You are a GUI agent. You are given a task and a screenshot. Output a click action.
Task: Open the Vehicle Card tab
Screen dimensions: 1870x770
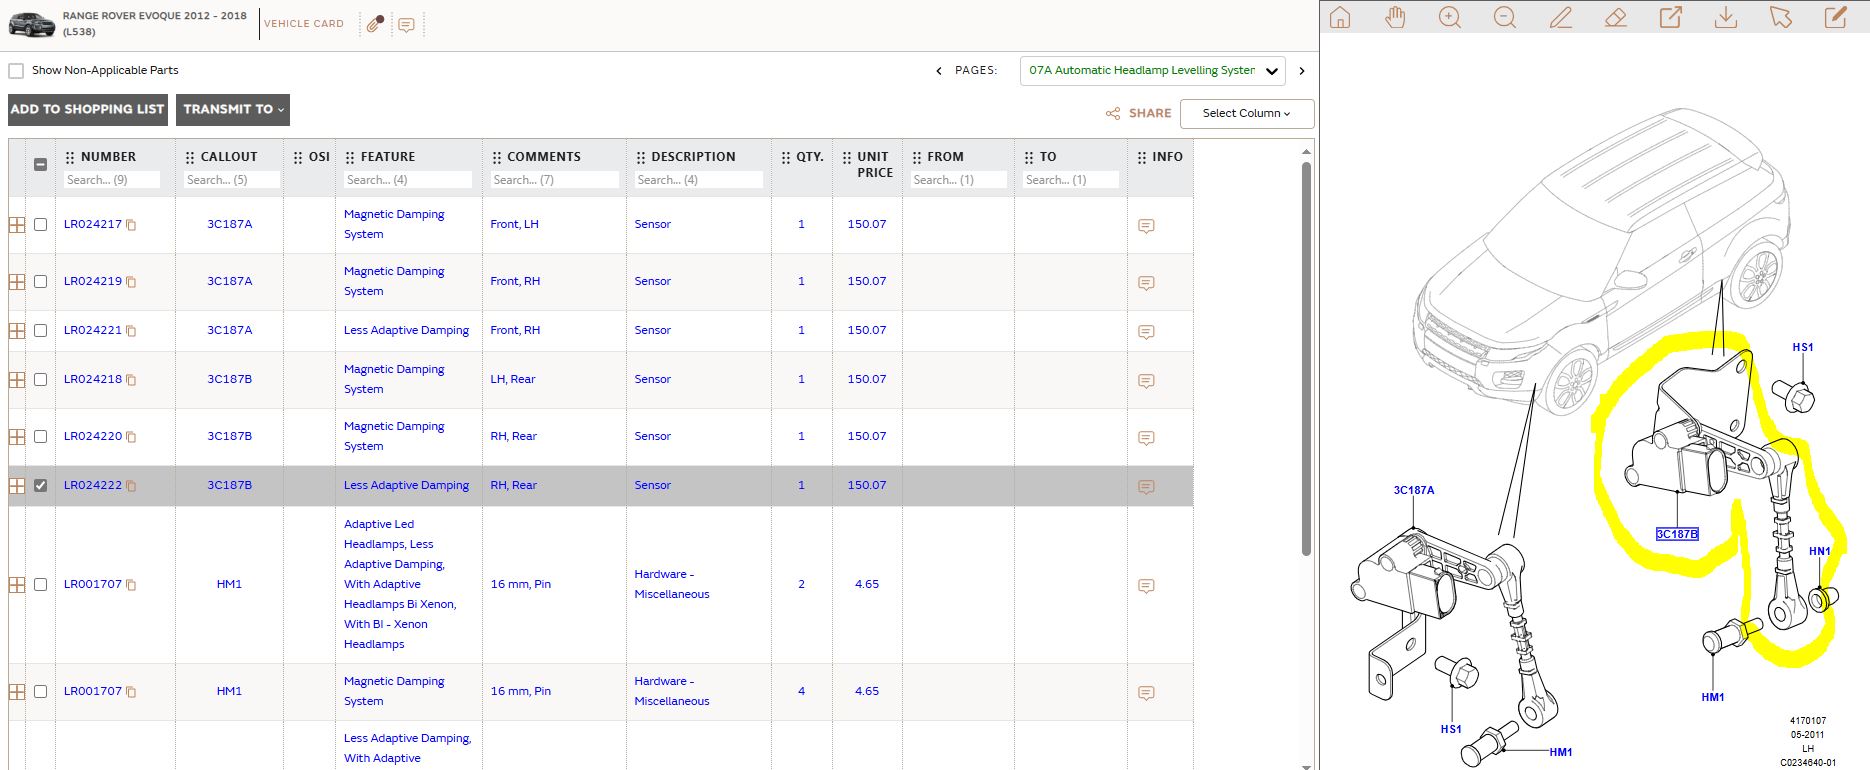(304, 23)
